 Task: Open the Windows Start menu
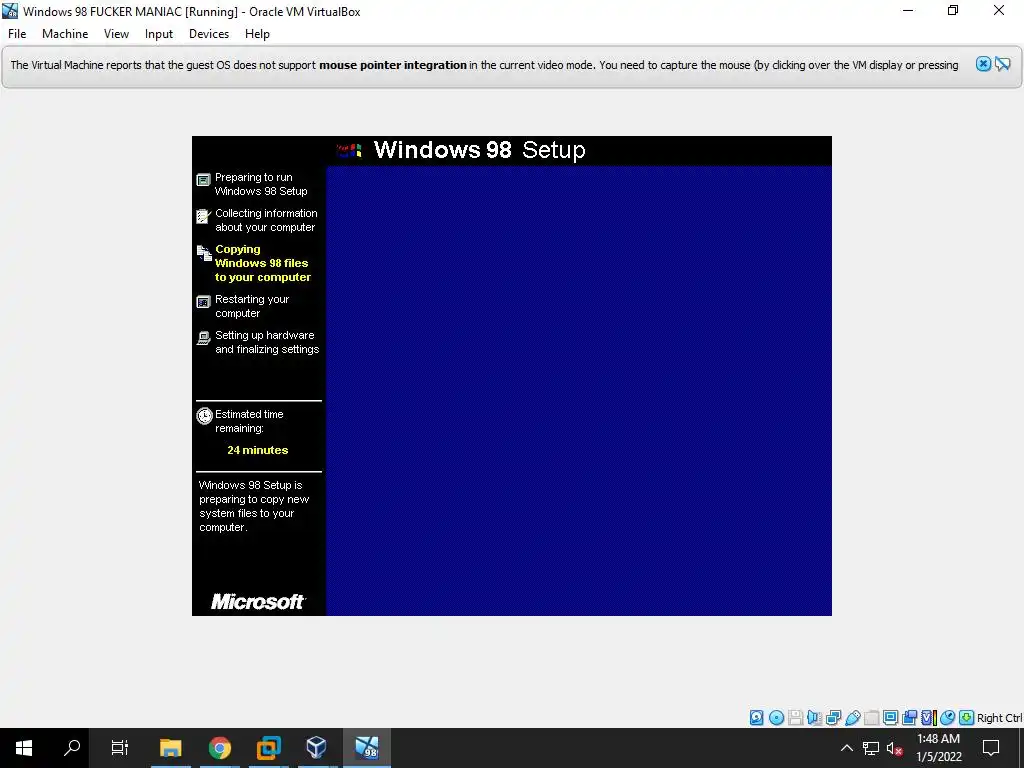(x=24, y=748)
